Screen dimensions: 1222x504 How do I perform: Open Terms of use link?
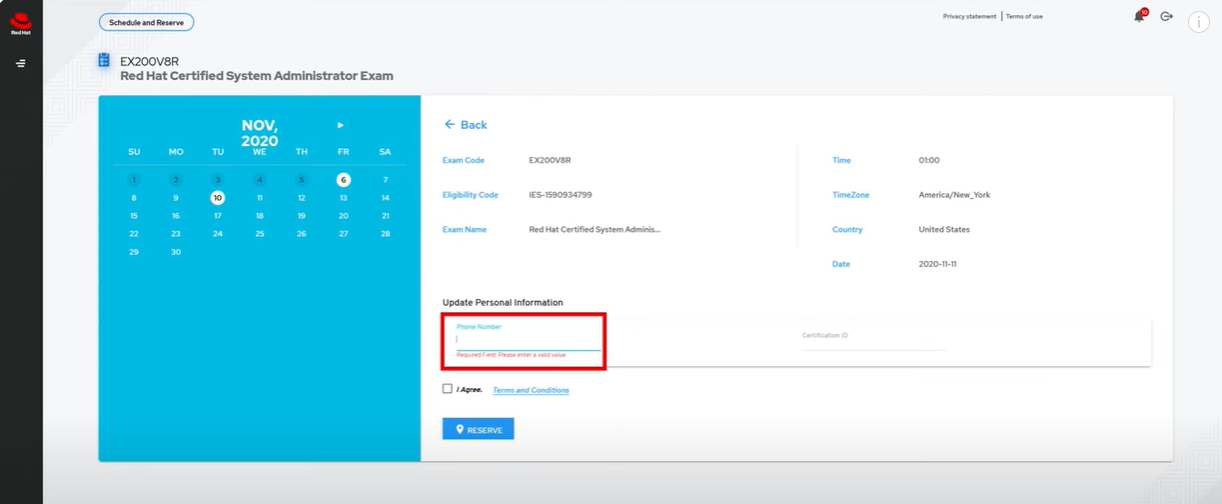pos(1024,16)
